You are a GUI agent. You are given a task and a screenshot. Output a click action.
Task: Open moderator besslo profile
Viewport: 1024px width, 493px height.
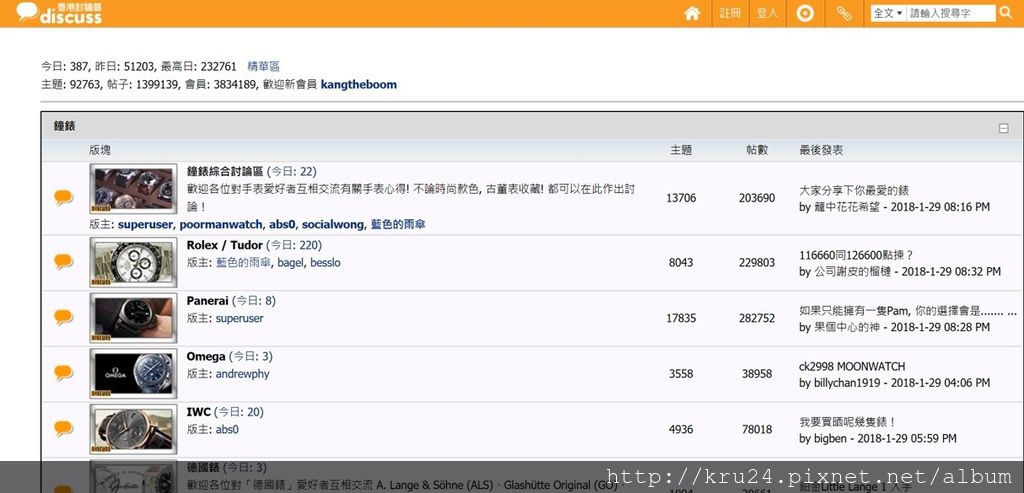(325, 262)
